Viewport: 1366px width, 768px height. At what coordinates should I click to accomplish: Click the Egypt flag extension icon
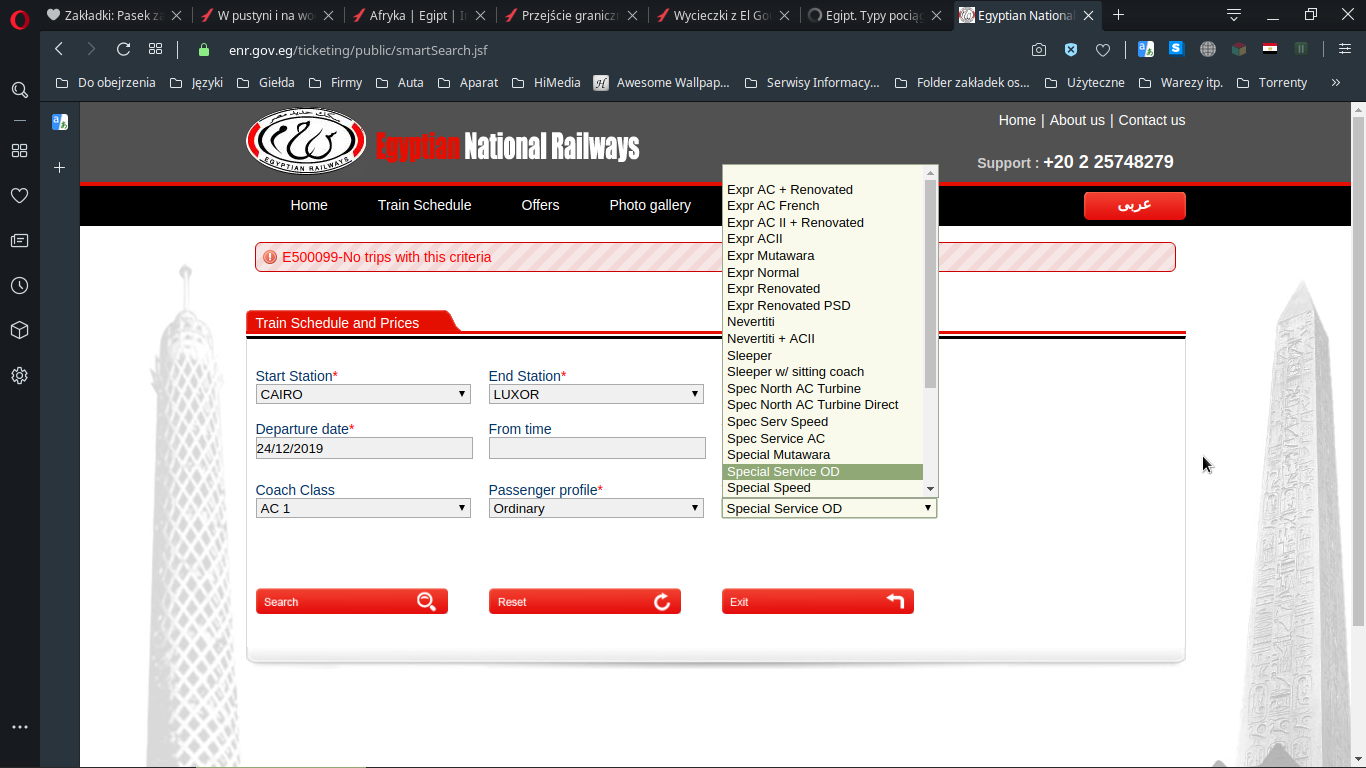pos(1270,48)
